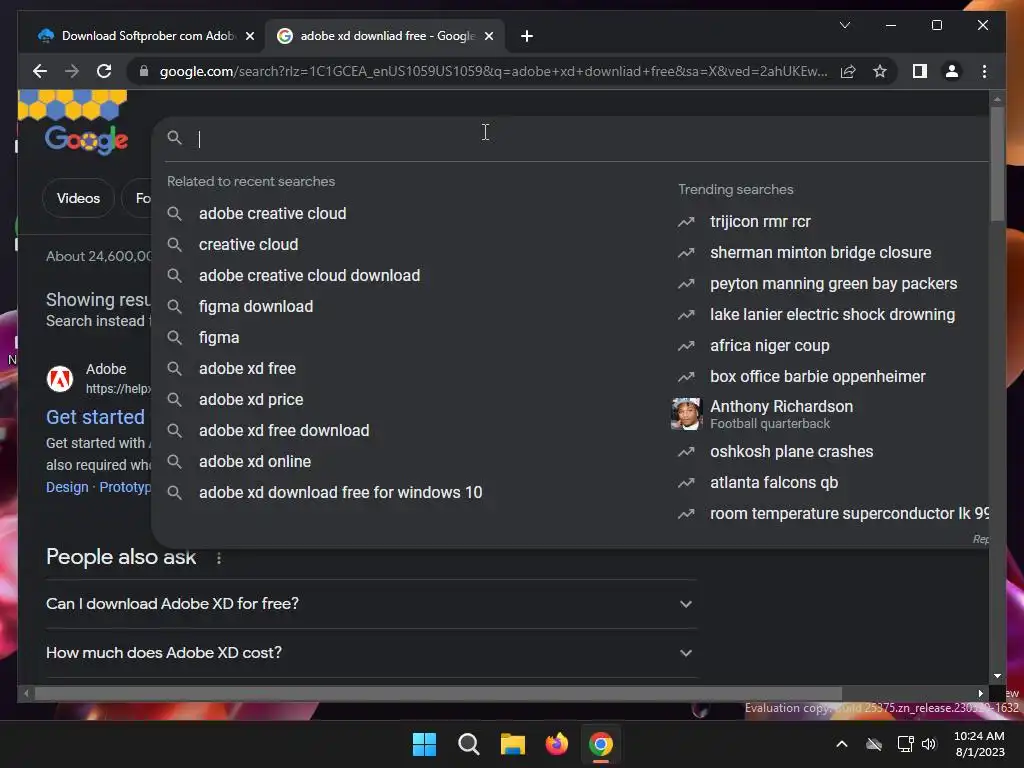This screenshot has width=1024, height=768.
Task: Open the side panel icon
Action: click(920, 71)
